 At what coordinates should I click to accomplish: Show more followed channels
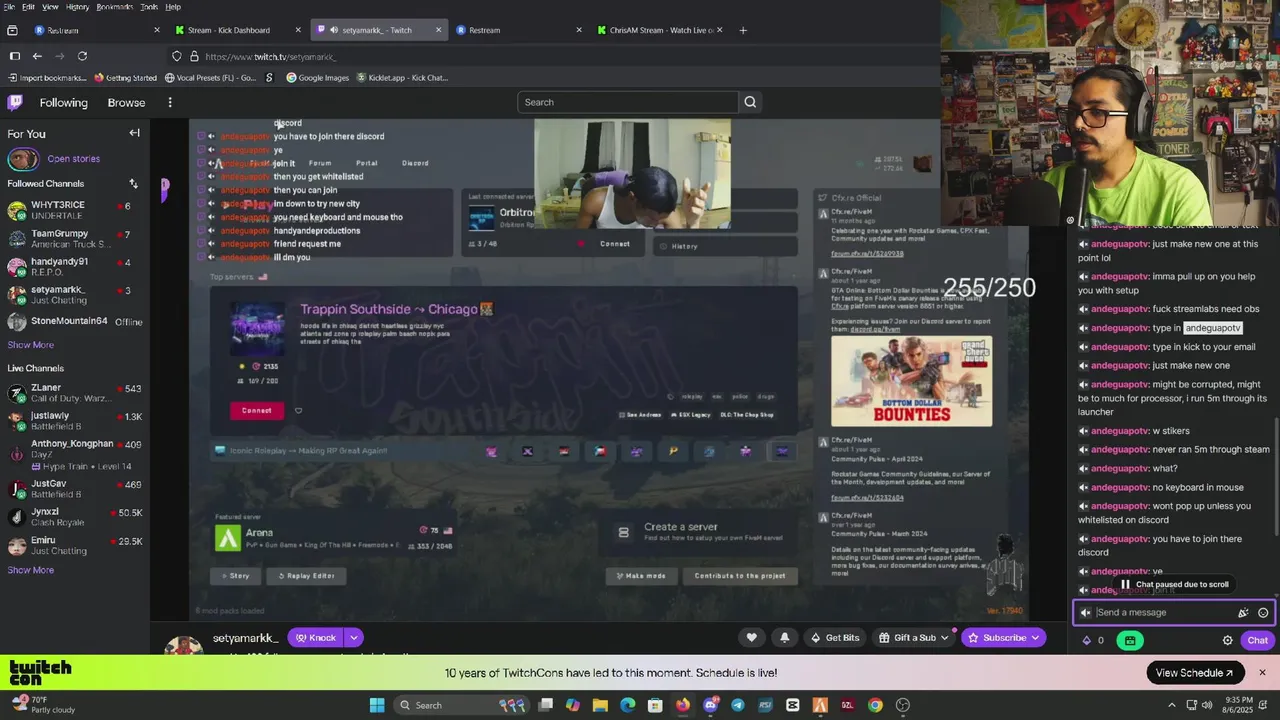[x=31, y=345]
